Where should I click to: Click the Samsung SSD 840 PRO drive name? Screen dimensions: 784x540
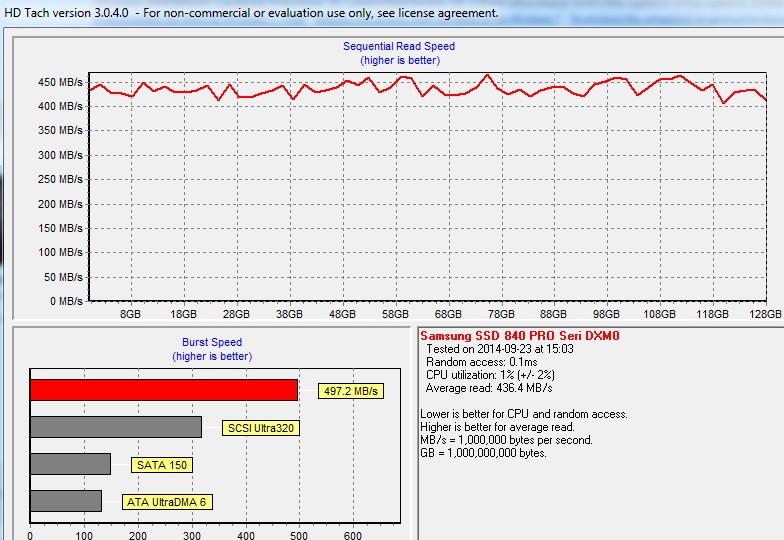point(520,336)
